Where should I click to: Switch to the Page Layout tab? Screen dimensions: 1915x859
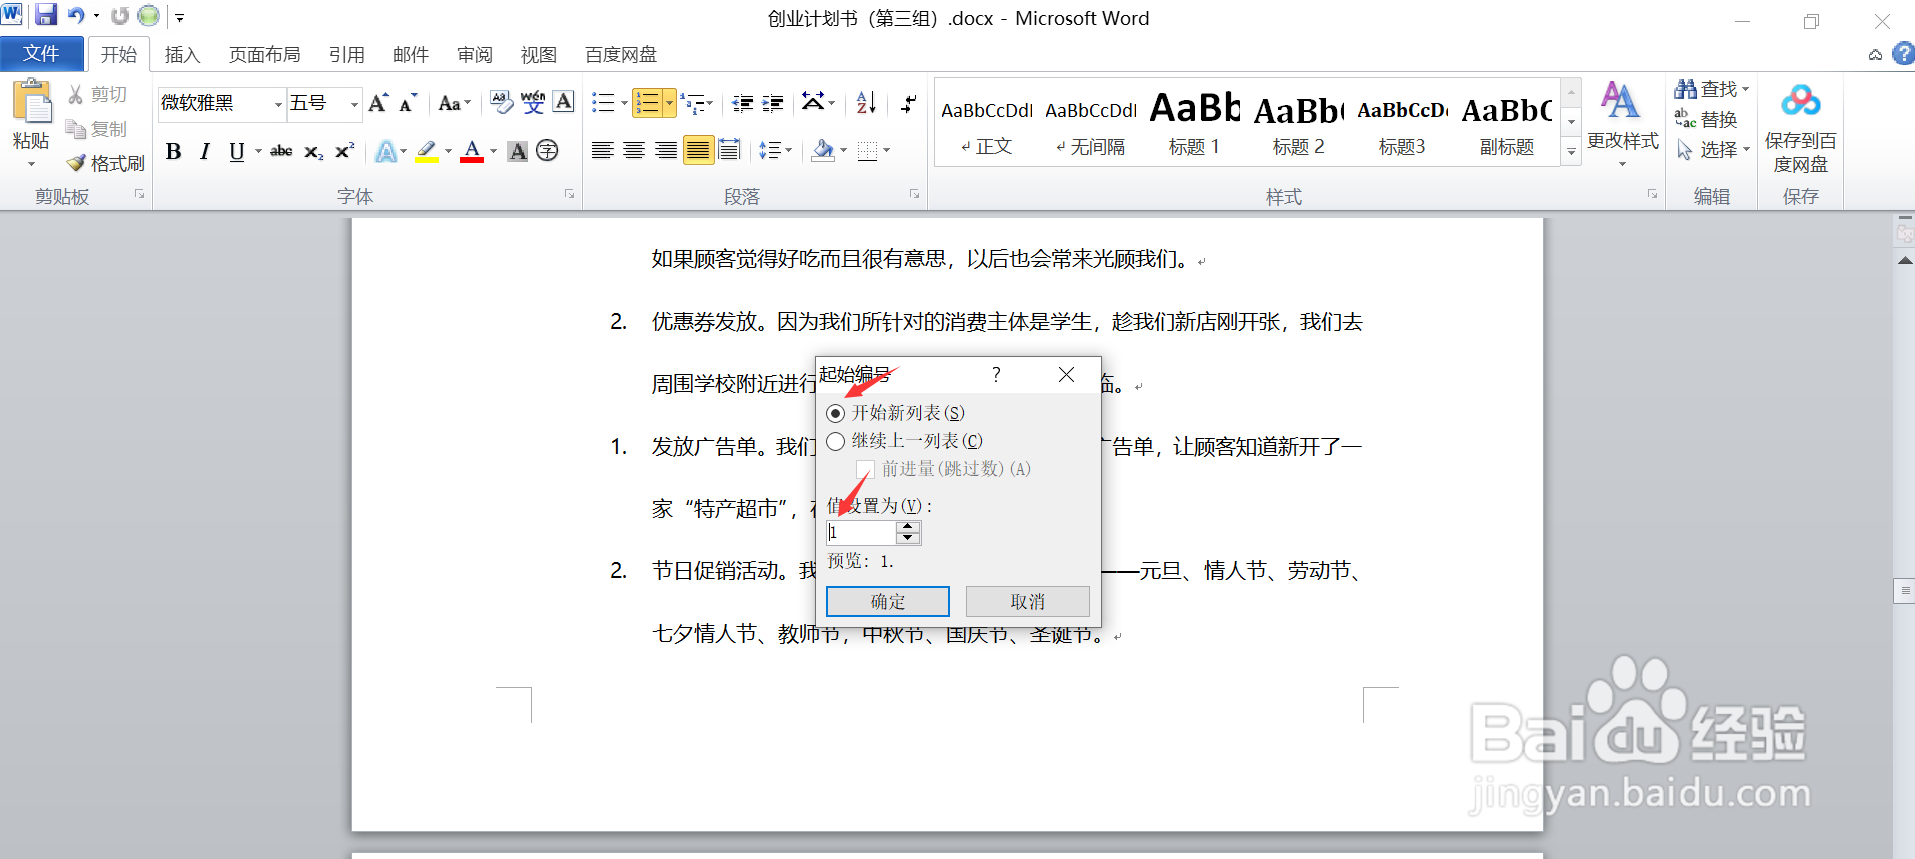pos(264,55)
